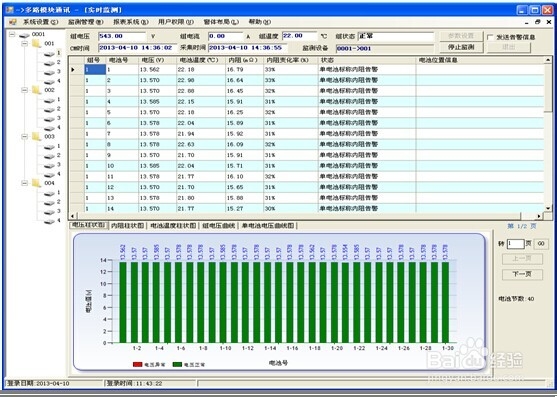Click the 电池位置信息 column header
The width and height of the screenshot is (557, 397).
coord(480,60)
